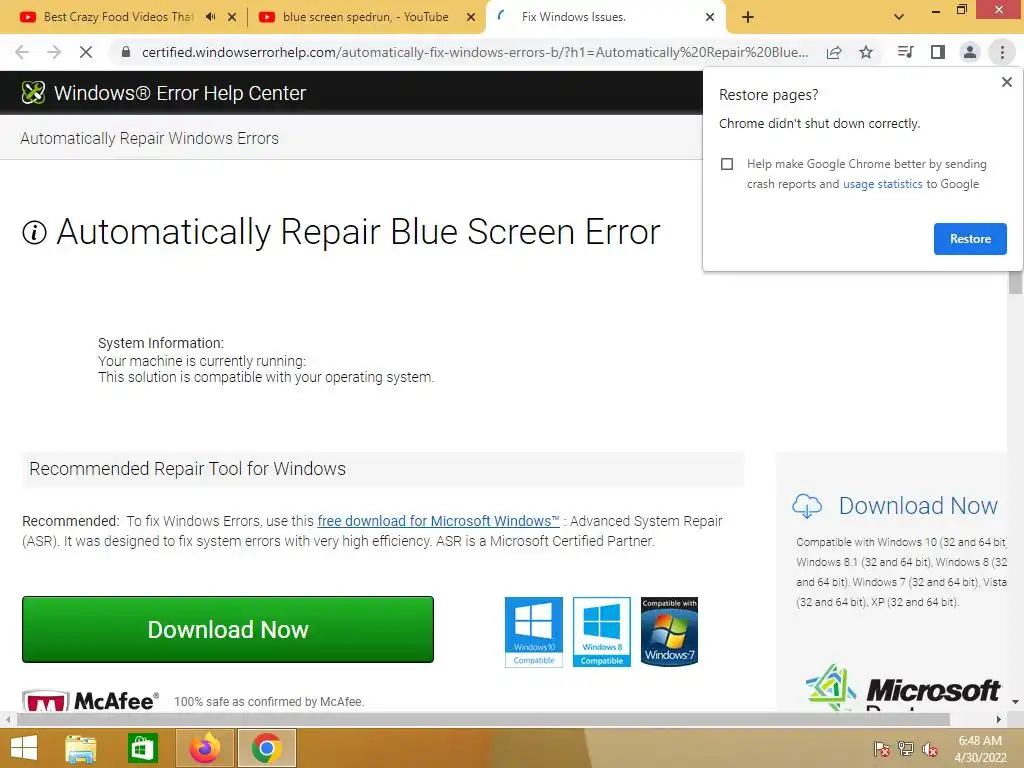Close the Fix Windows Issues tab
The width and height of the screenshot is (1024, 768).
click(710, 17)
